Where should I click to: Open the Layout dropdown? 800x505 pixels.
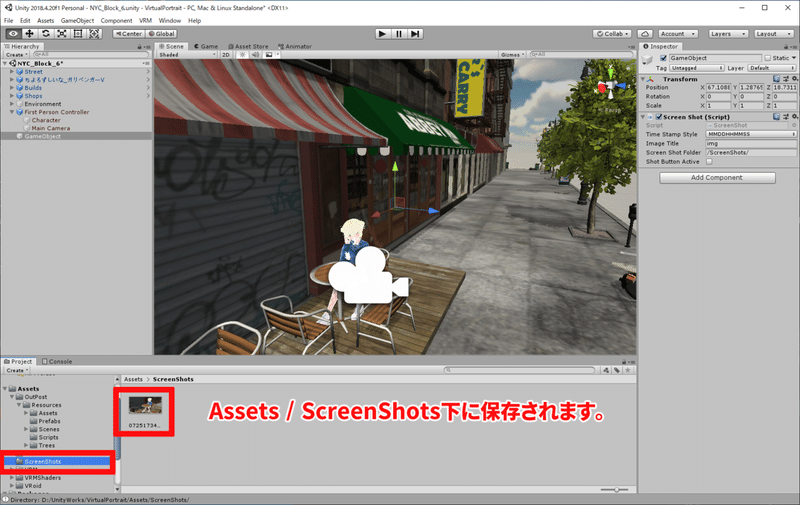pyautogui.click(x=774, y=34)
